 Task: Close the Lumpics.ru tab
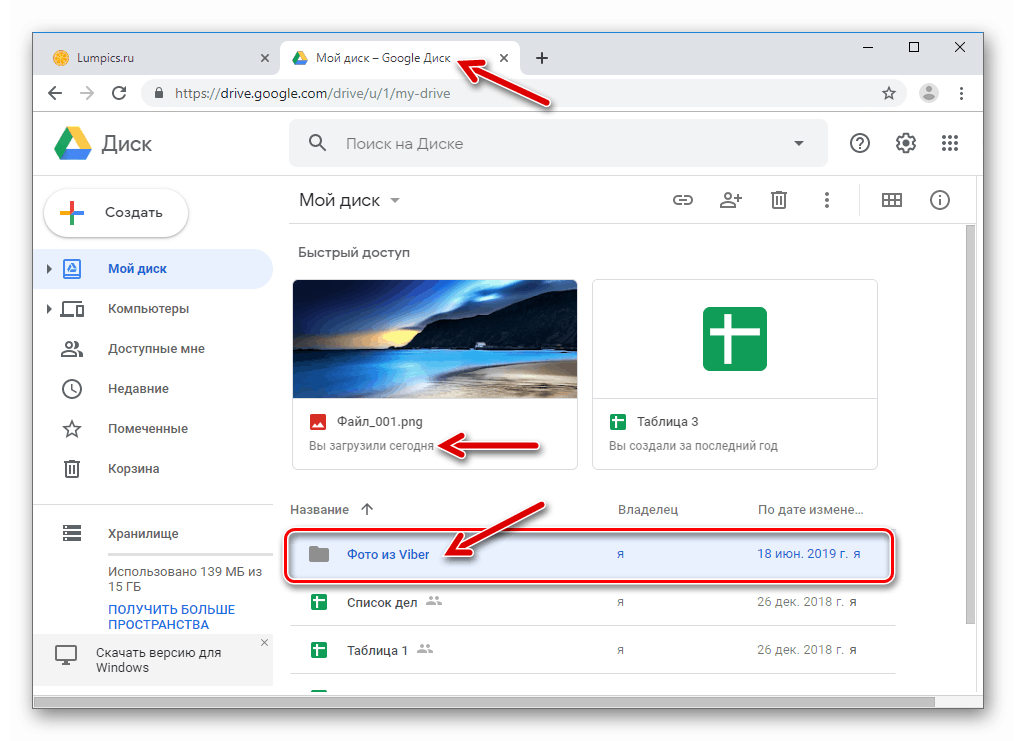click(264, 58)
